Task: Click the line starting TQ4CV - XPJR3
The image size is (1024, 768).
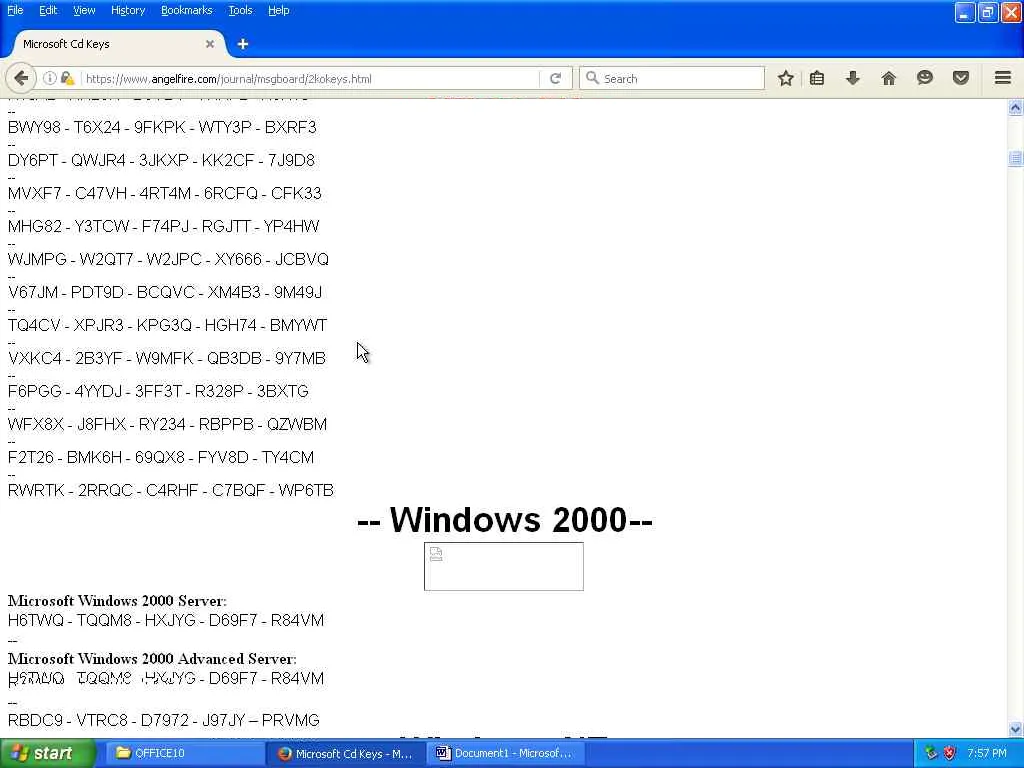Action: (x=167, y=325)
